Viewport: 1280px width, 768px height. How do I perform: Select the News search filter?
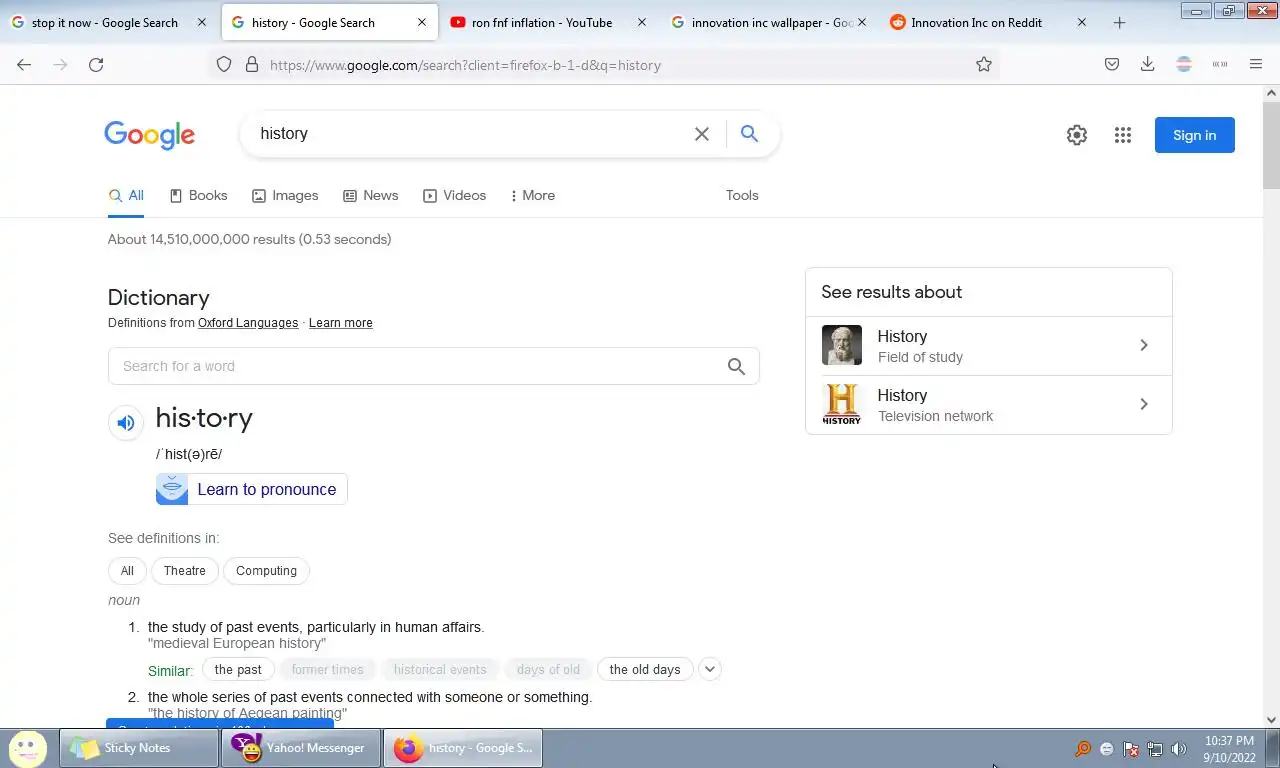(370, 195)
